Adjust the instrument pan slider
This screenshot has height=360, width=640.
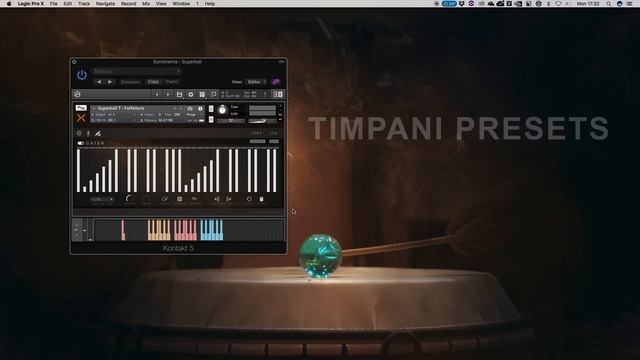coord(231,121)
